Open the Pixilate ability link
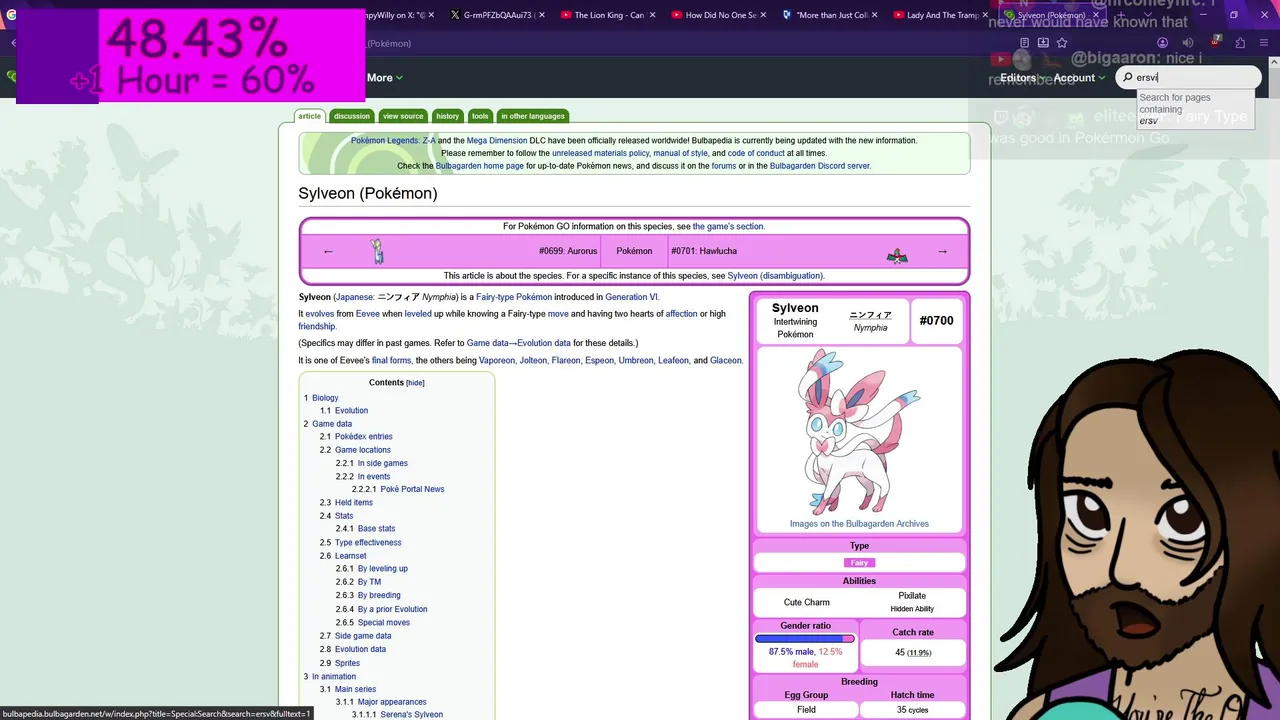Viewport: 1280px width, 720px height. pos(912,596)
